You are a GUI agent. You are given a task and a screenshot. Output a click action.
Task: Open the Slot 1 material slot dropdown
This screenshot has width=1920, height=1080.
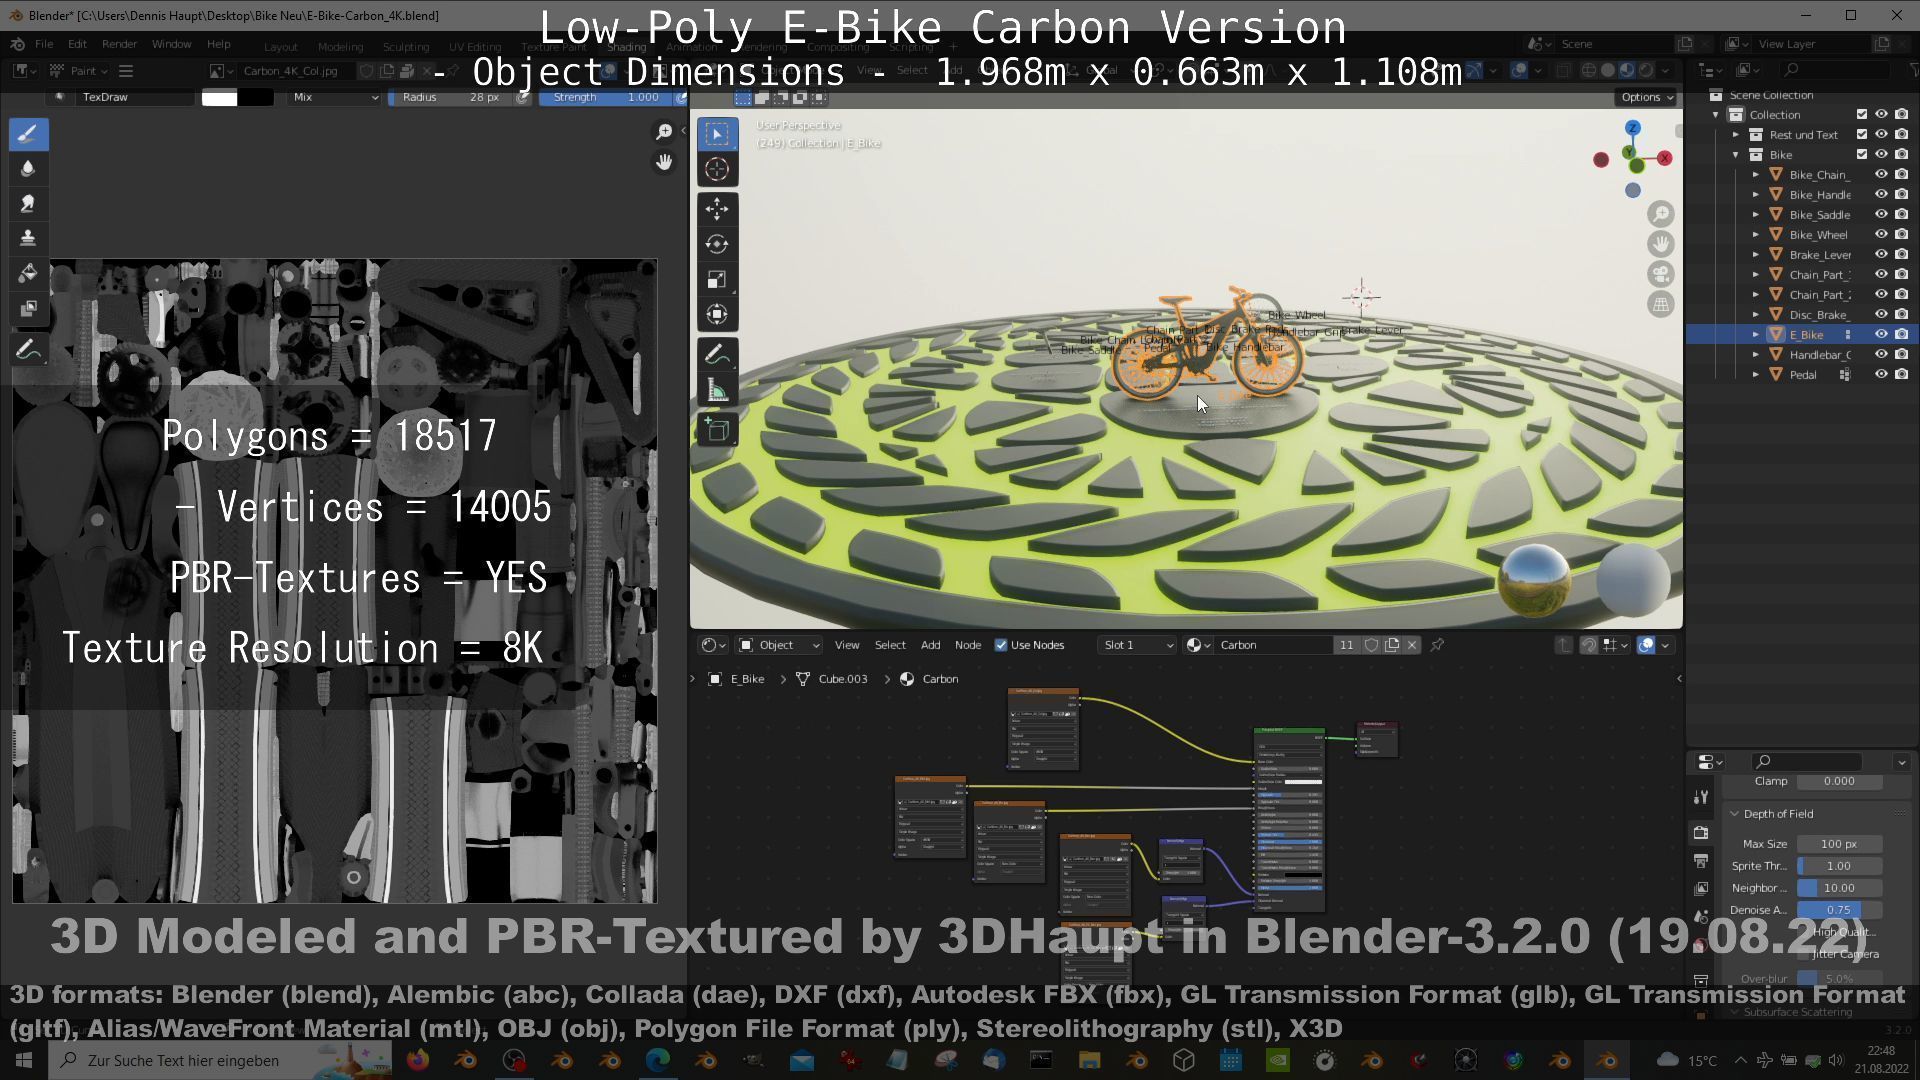1137,645
